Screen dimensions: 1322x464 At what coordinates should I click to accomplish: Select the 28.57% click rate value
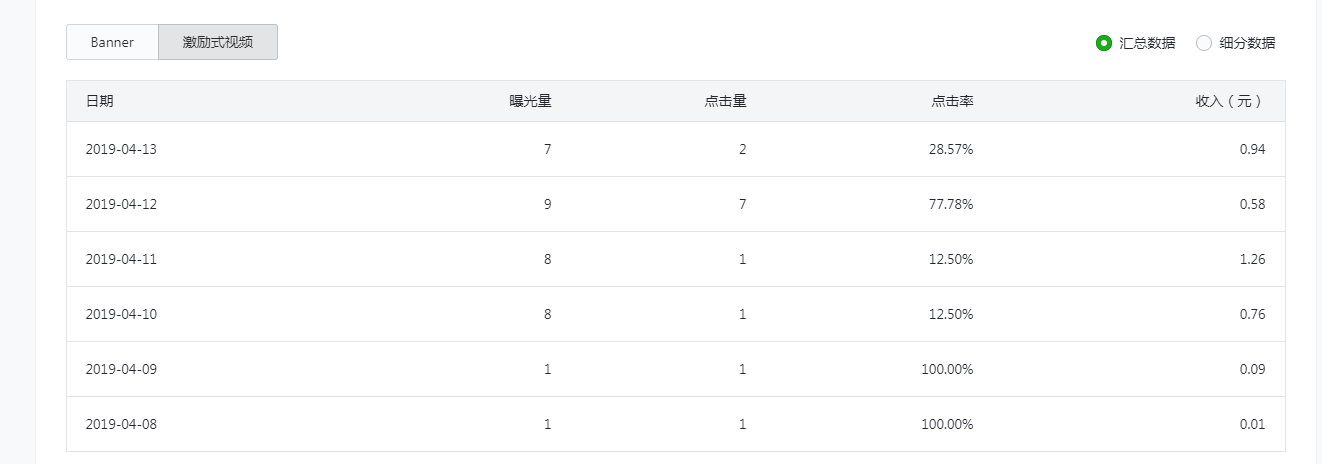(950, 149)
